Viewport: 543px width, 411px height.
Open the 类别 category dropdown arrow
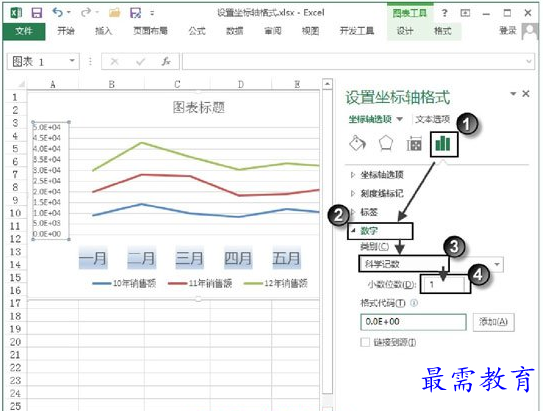[497, 265]
